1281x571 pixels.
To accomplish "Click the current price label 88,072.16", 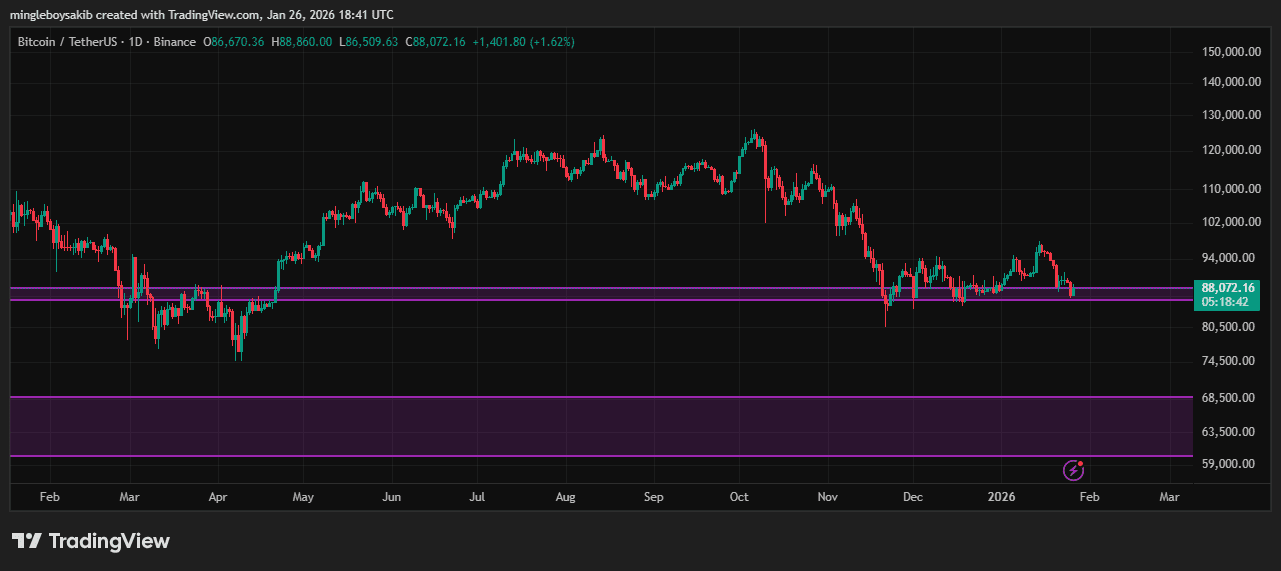I will pos(1228,288).
